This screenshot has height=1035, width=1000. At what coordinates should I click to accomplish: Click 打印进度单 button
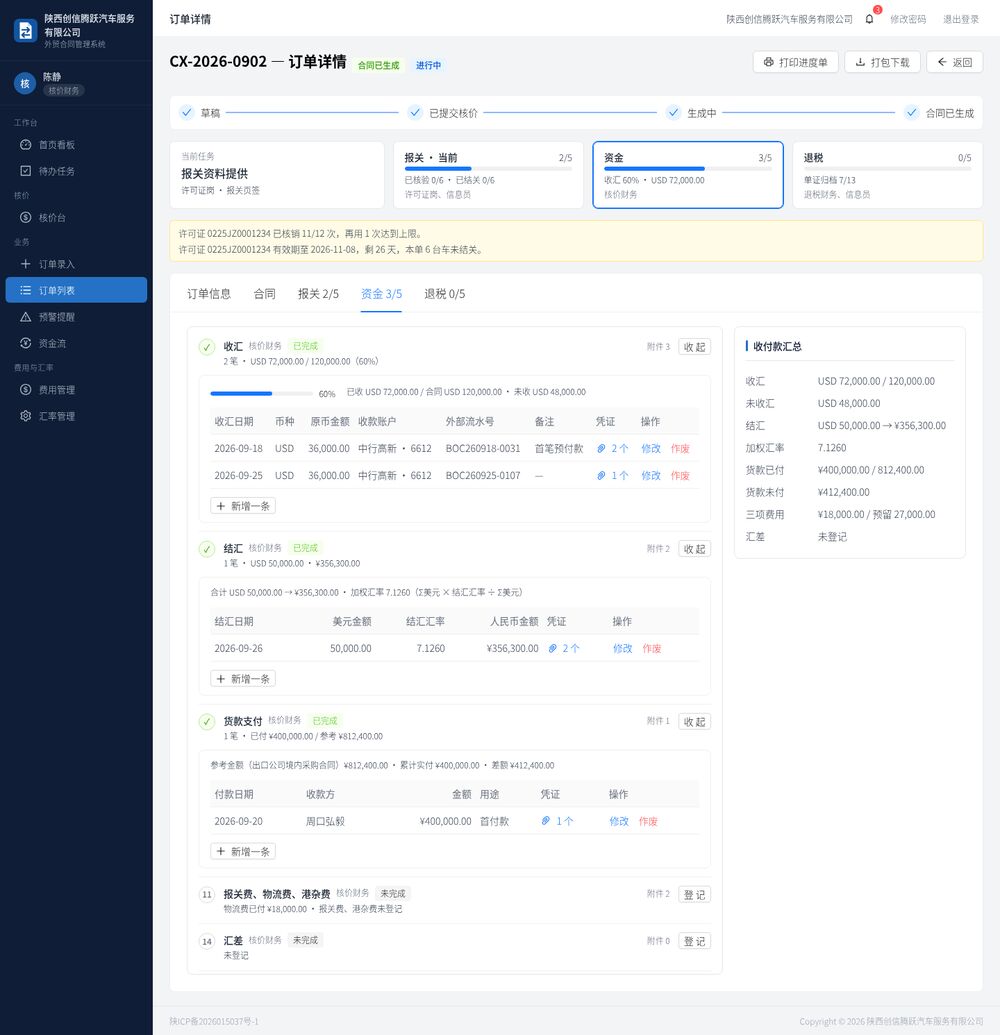(795, 62)
